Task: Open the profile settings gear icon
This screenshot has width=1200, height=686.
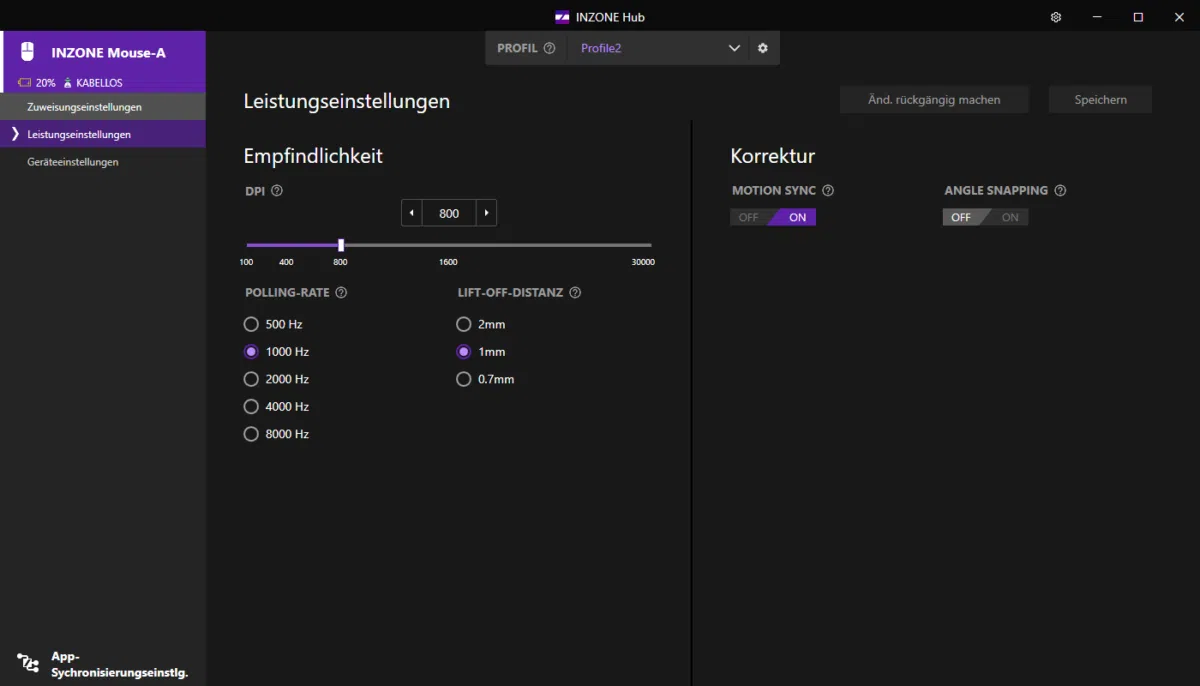Action: pos(763,48)
